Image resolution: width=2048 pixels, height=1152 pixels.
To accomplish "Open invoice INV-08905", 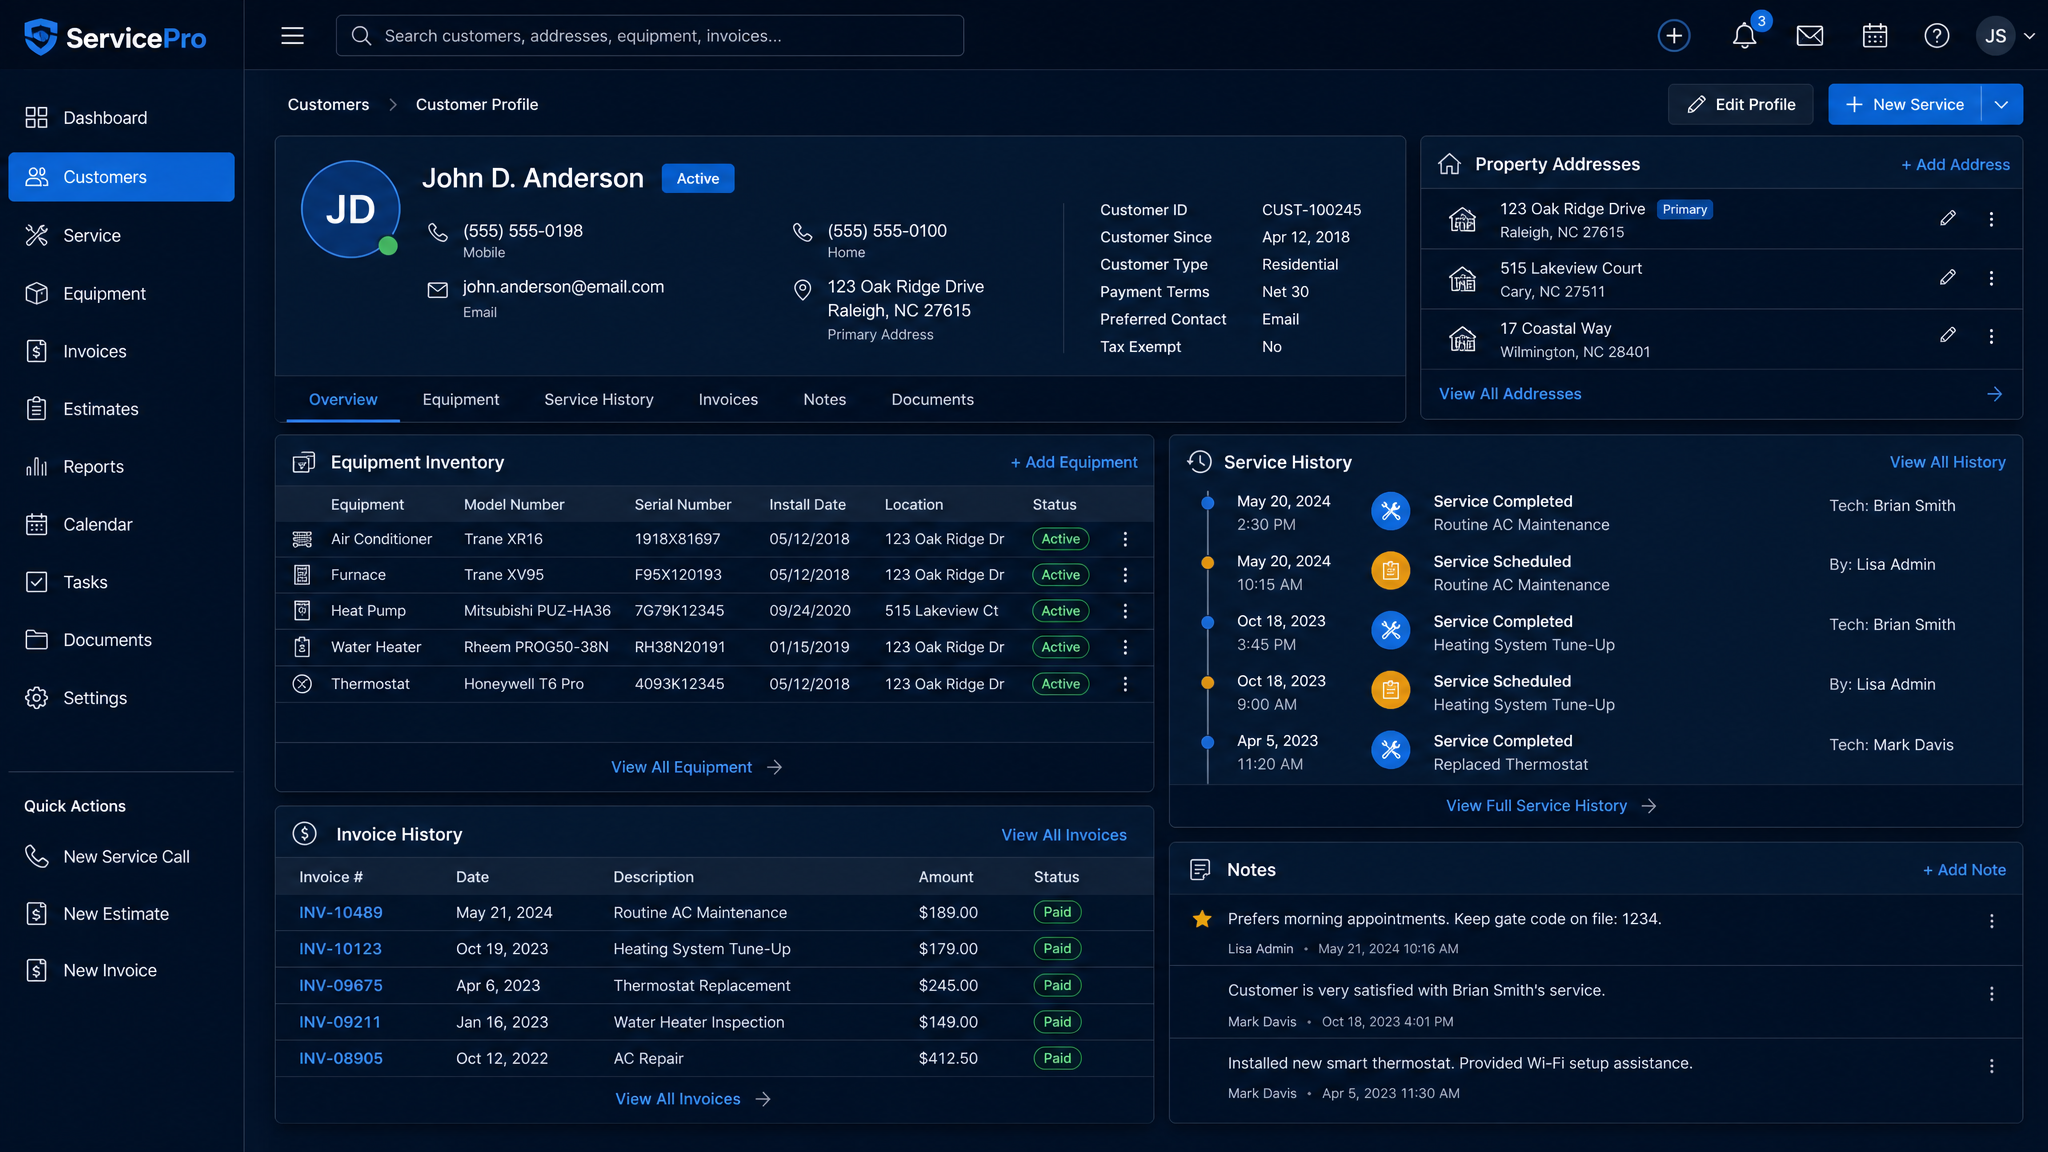I will pos(340,1058).
